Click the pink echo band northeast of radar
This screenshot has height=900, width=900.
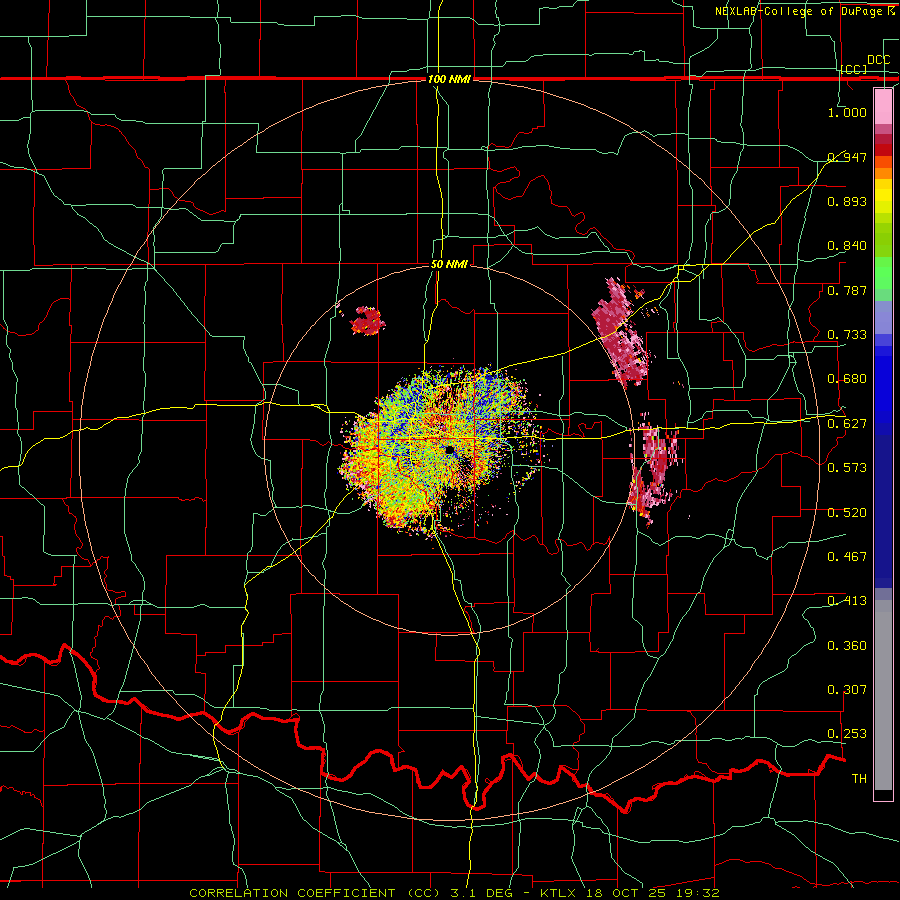pos(621,332)
